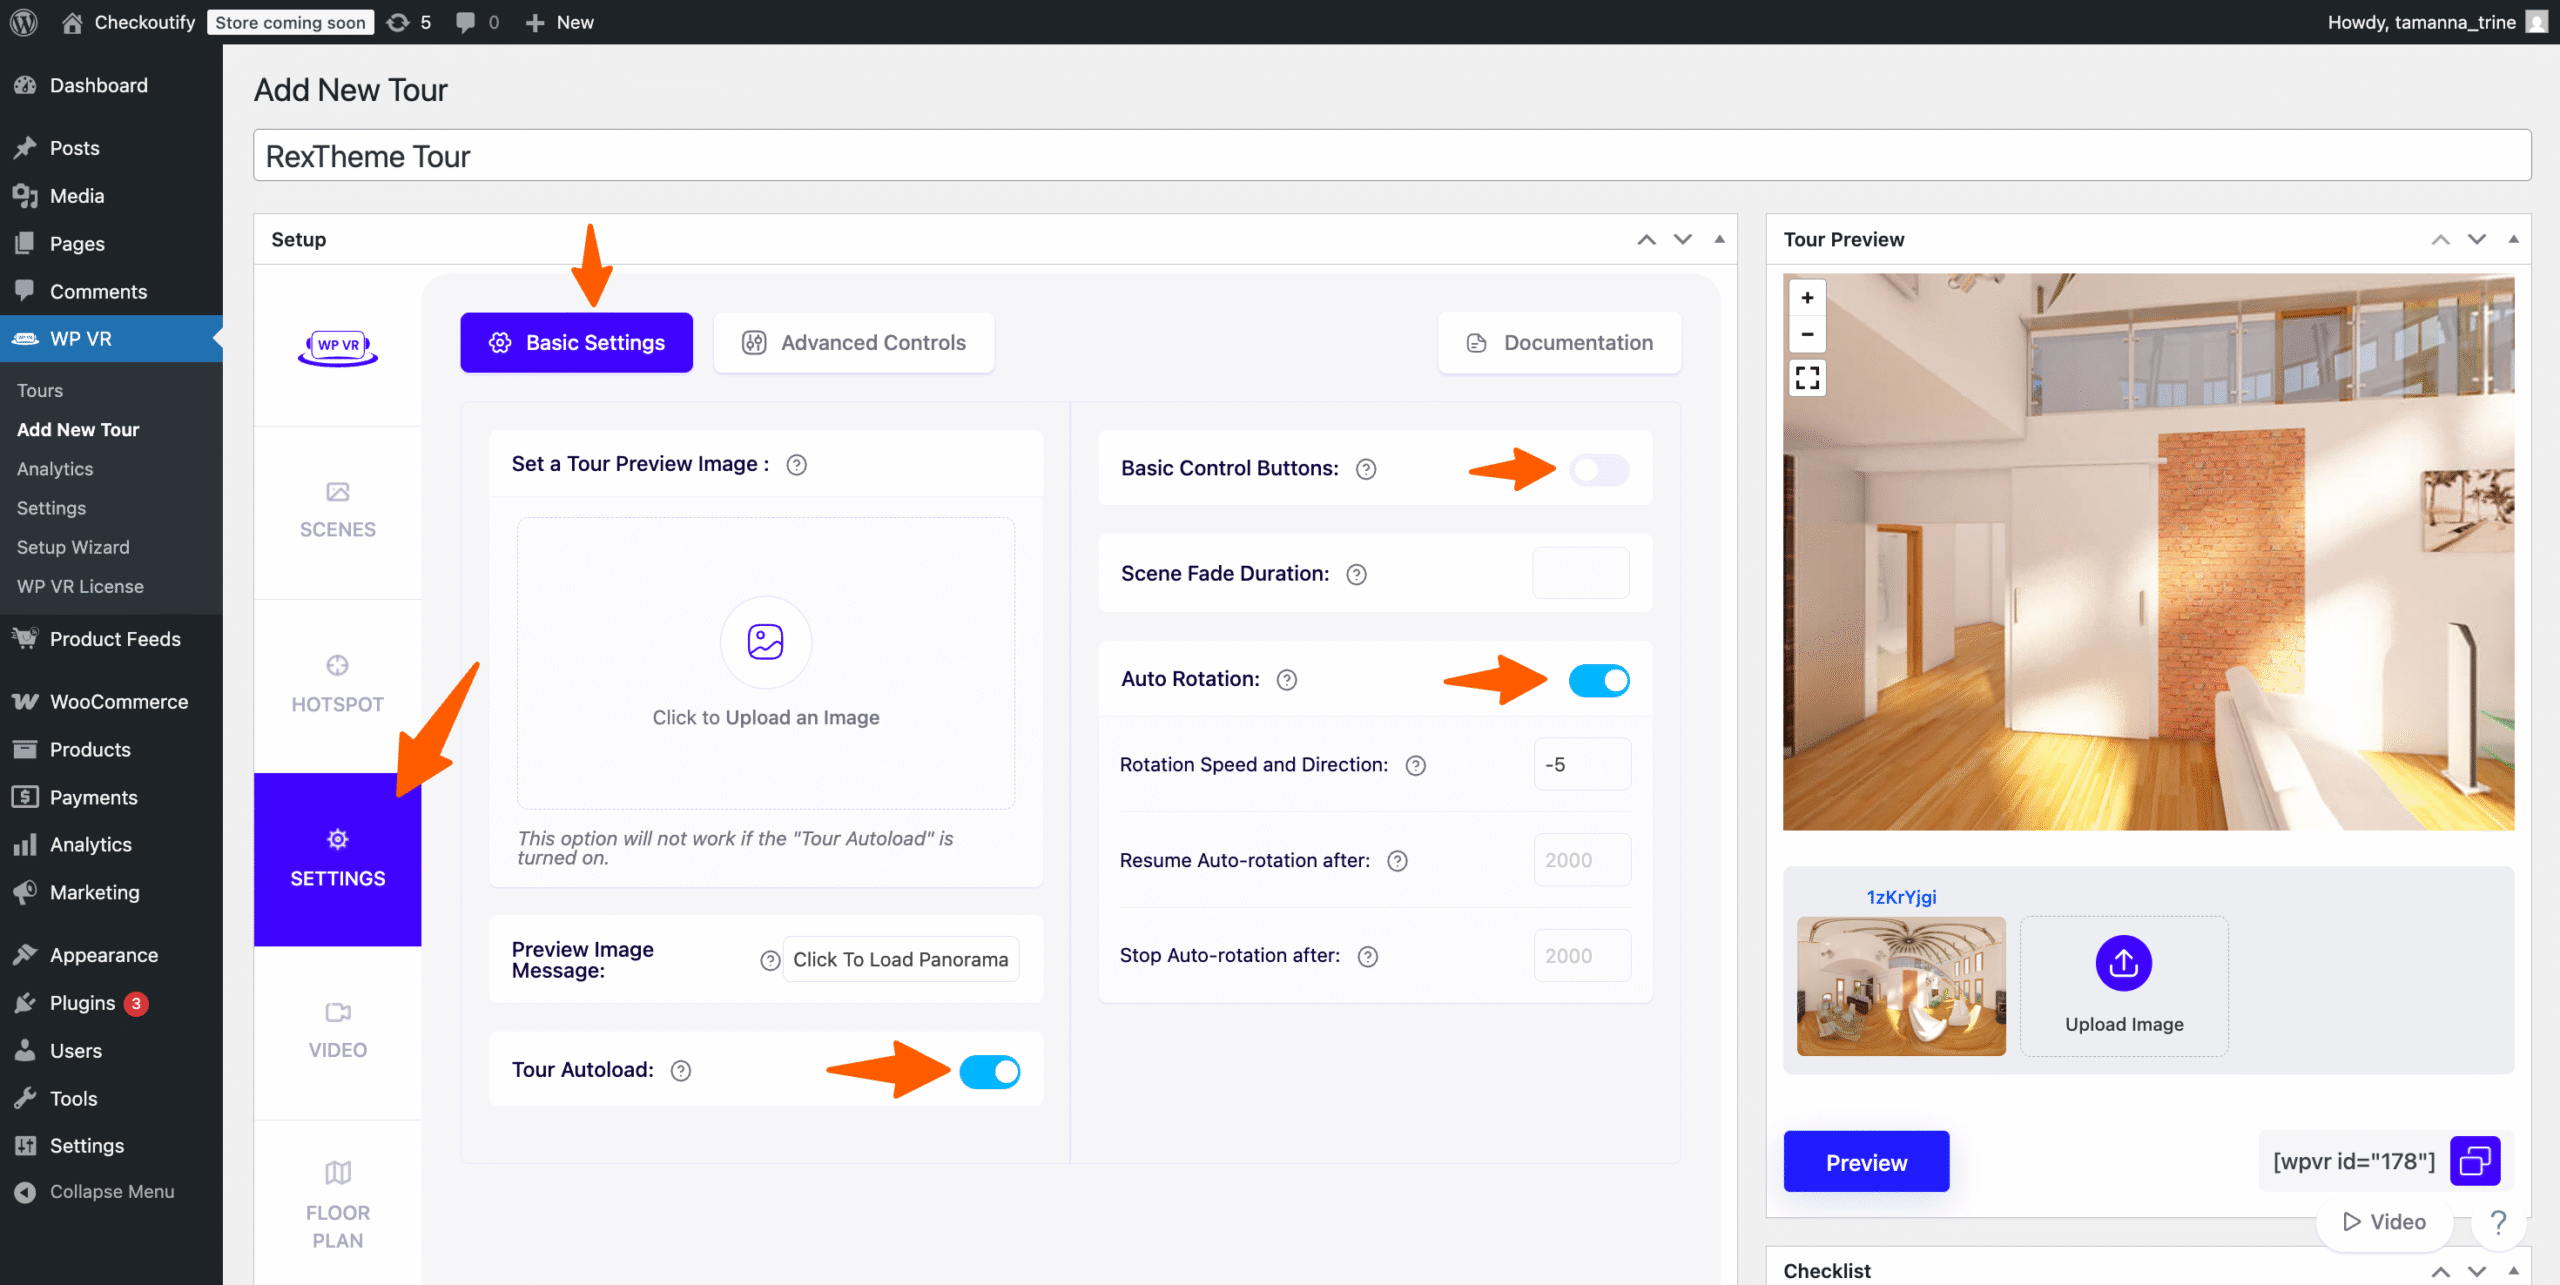Open the Hotspot section icon
This screenshot has height=1285, width=2560.
point(337,666)
